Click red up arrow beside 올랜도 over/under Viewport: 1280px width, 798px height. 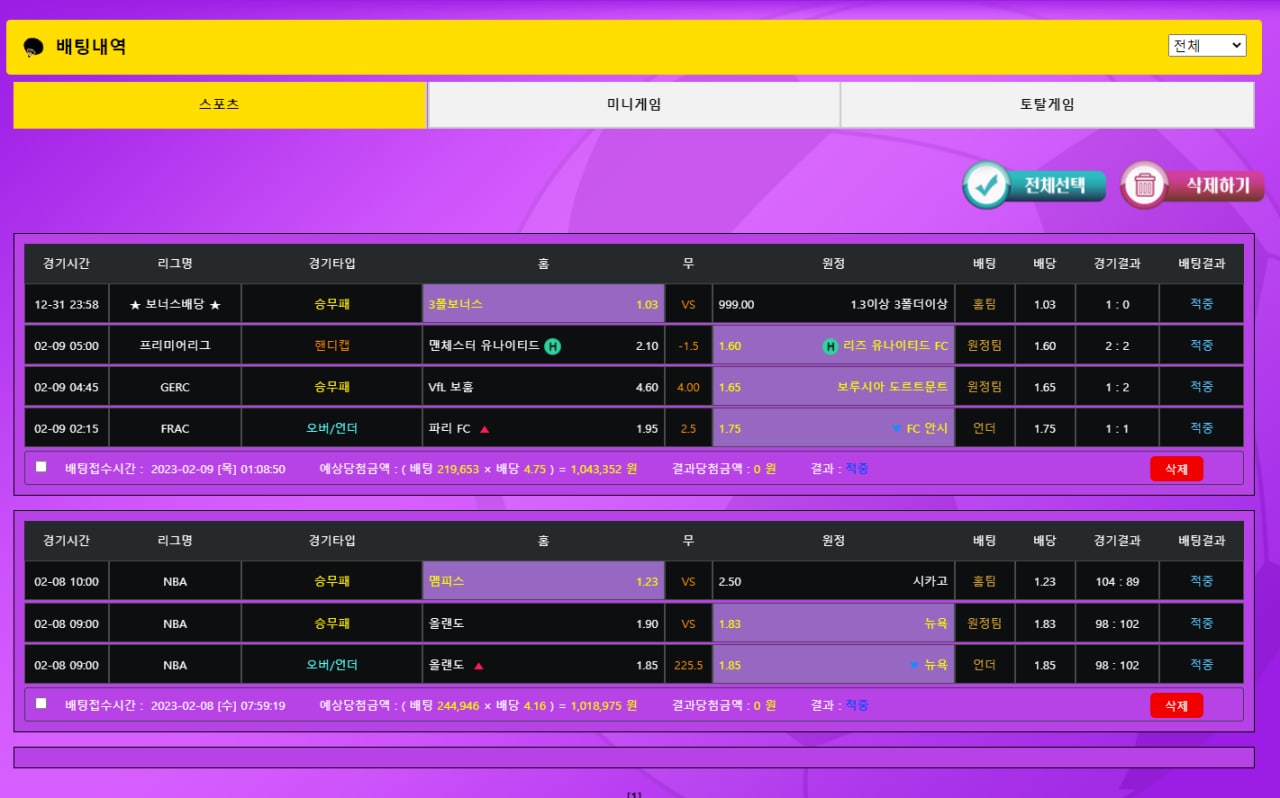point(479,665)
